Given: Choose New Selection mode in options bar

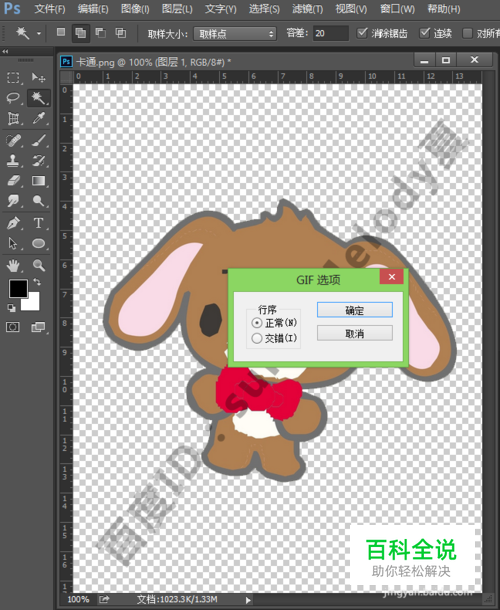Looking at the screenshot, I should 61,32.
